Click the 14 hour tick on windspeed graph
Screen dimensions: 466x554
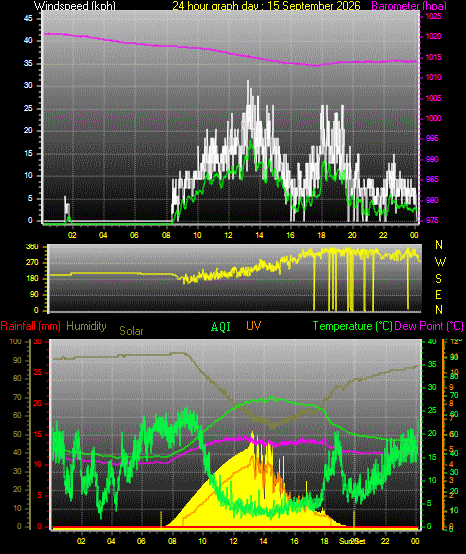click(259, 235)
